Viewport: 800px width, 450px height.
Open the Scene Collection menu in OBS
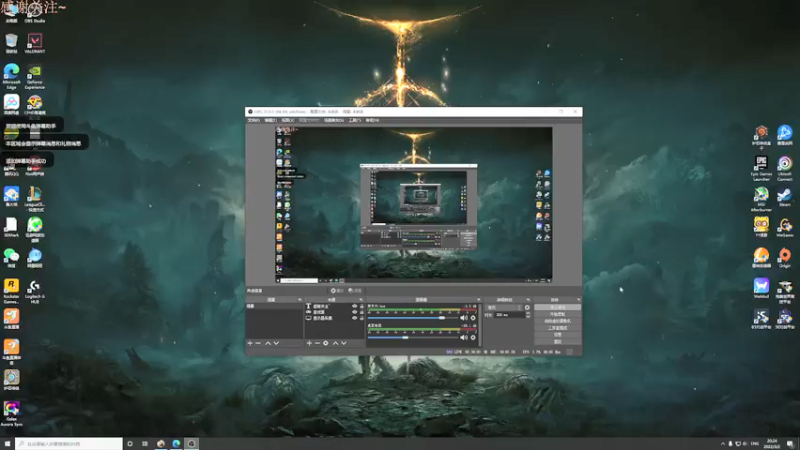tap(334, 120)
